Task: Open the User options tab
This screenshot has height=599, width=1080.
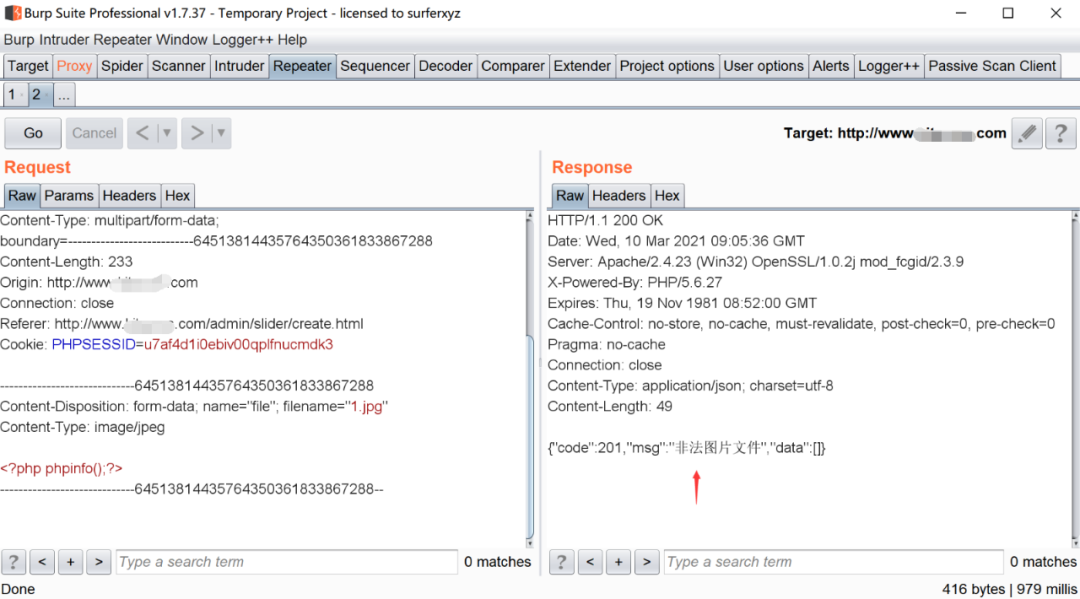Action: [x=763, y=66]
